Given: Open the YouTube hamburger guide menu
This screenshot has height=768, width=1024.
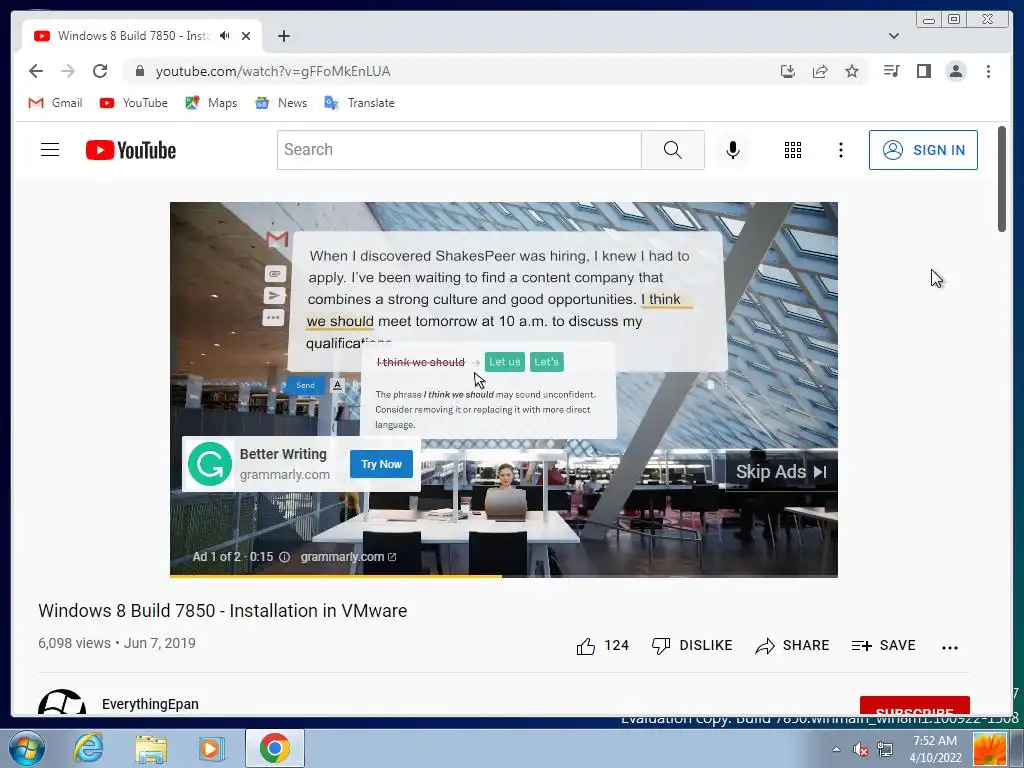Looking at the screenshot, I should pyautogui.click(x=50, y=150).
